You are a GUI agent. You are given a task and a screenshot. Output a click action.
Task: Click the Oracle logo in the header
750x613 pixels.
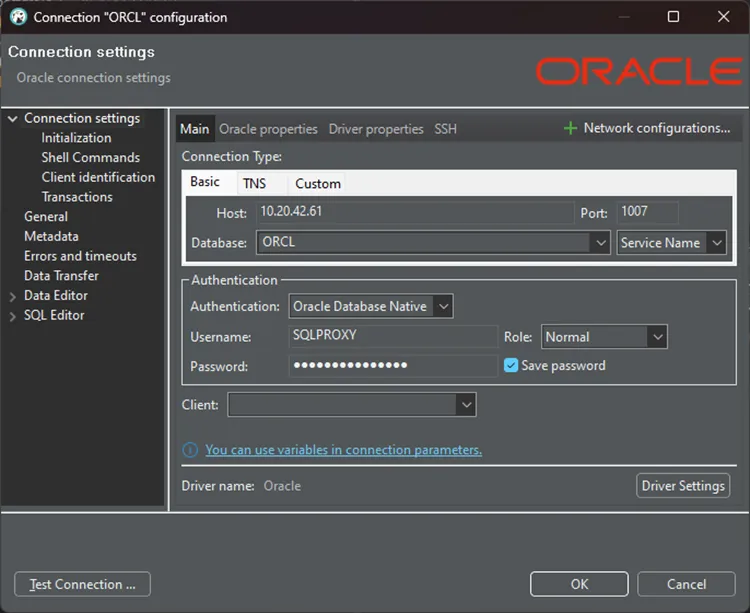[x=640, y=72]
